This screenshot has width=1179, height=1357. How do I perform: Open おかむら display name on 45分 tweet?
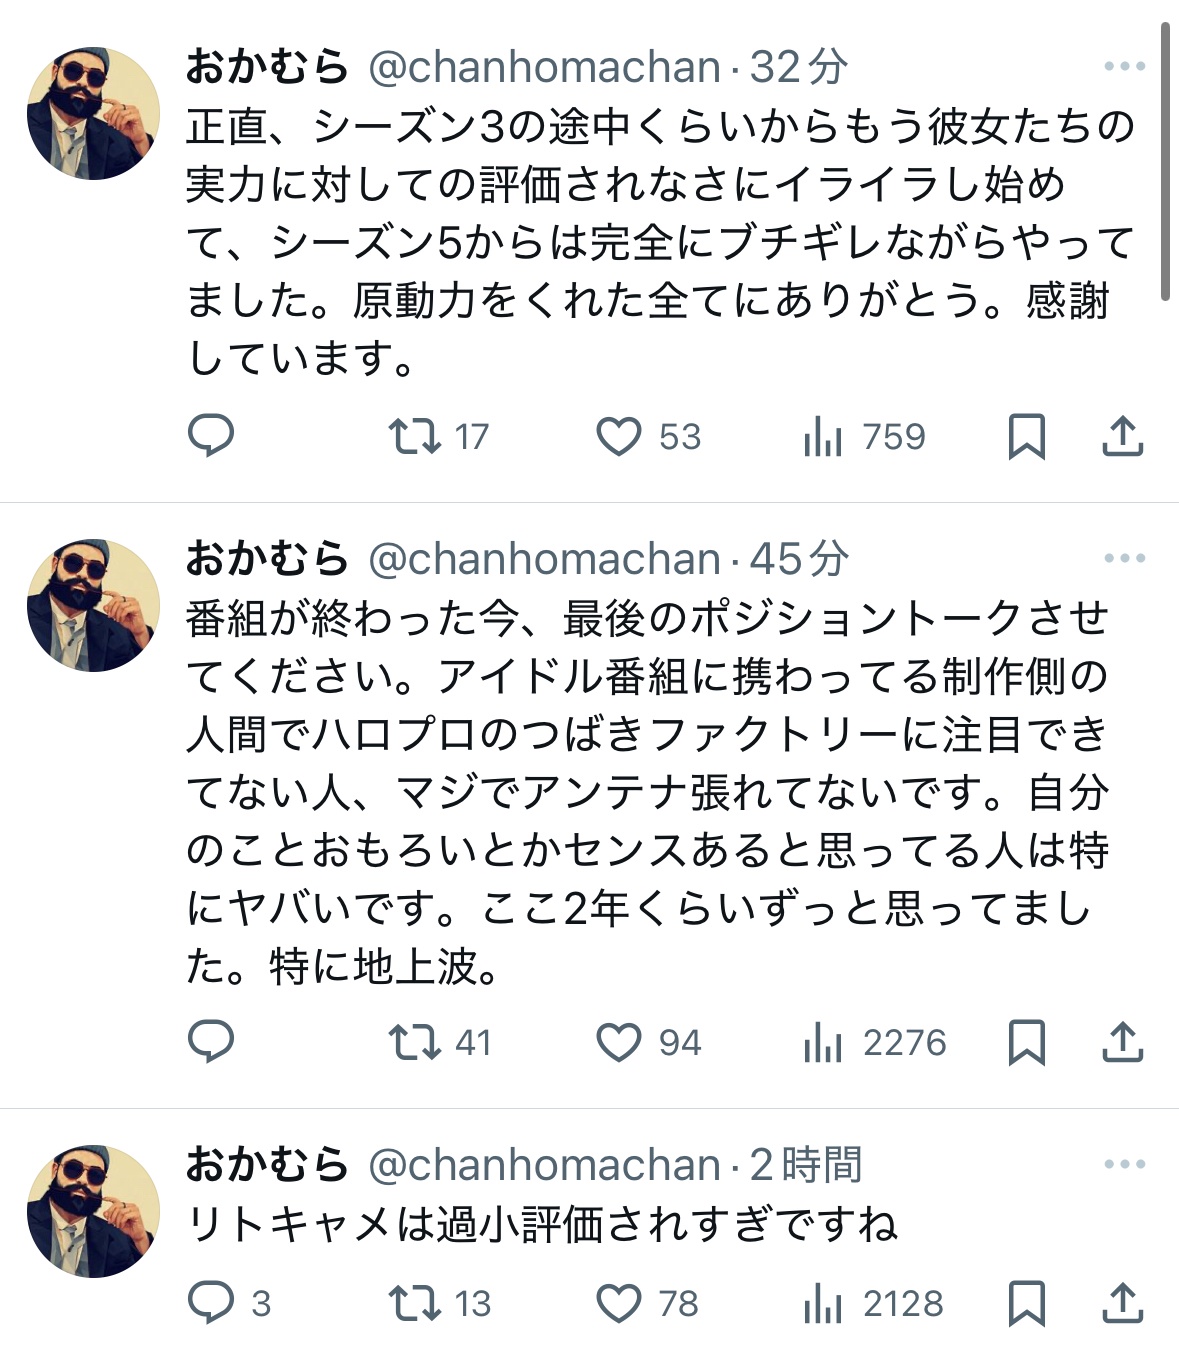click(267, 558)
